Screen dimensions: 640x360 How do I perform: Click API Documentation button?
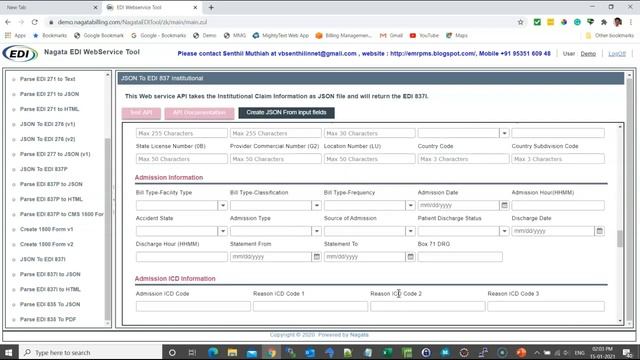(x=199, y=113)
